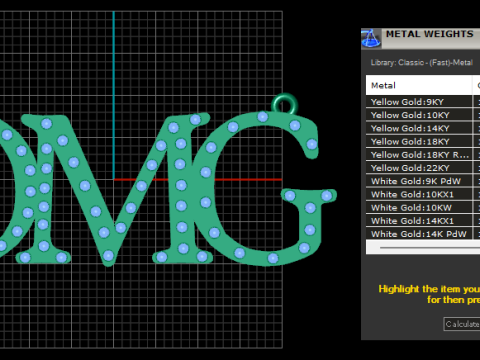
Task: Click the Metal Weights panel title
Action: [430, 34]
